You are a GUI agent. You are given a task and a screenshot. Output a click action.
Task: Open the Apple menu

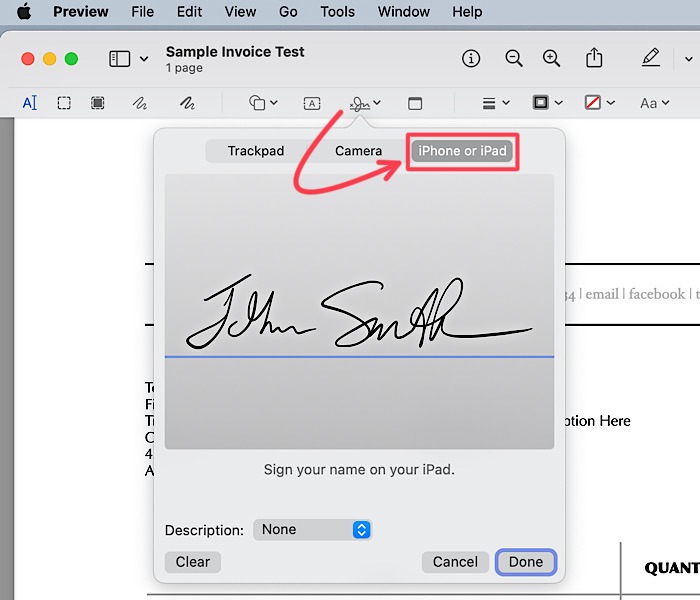[x=24, y=12]
